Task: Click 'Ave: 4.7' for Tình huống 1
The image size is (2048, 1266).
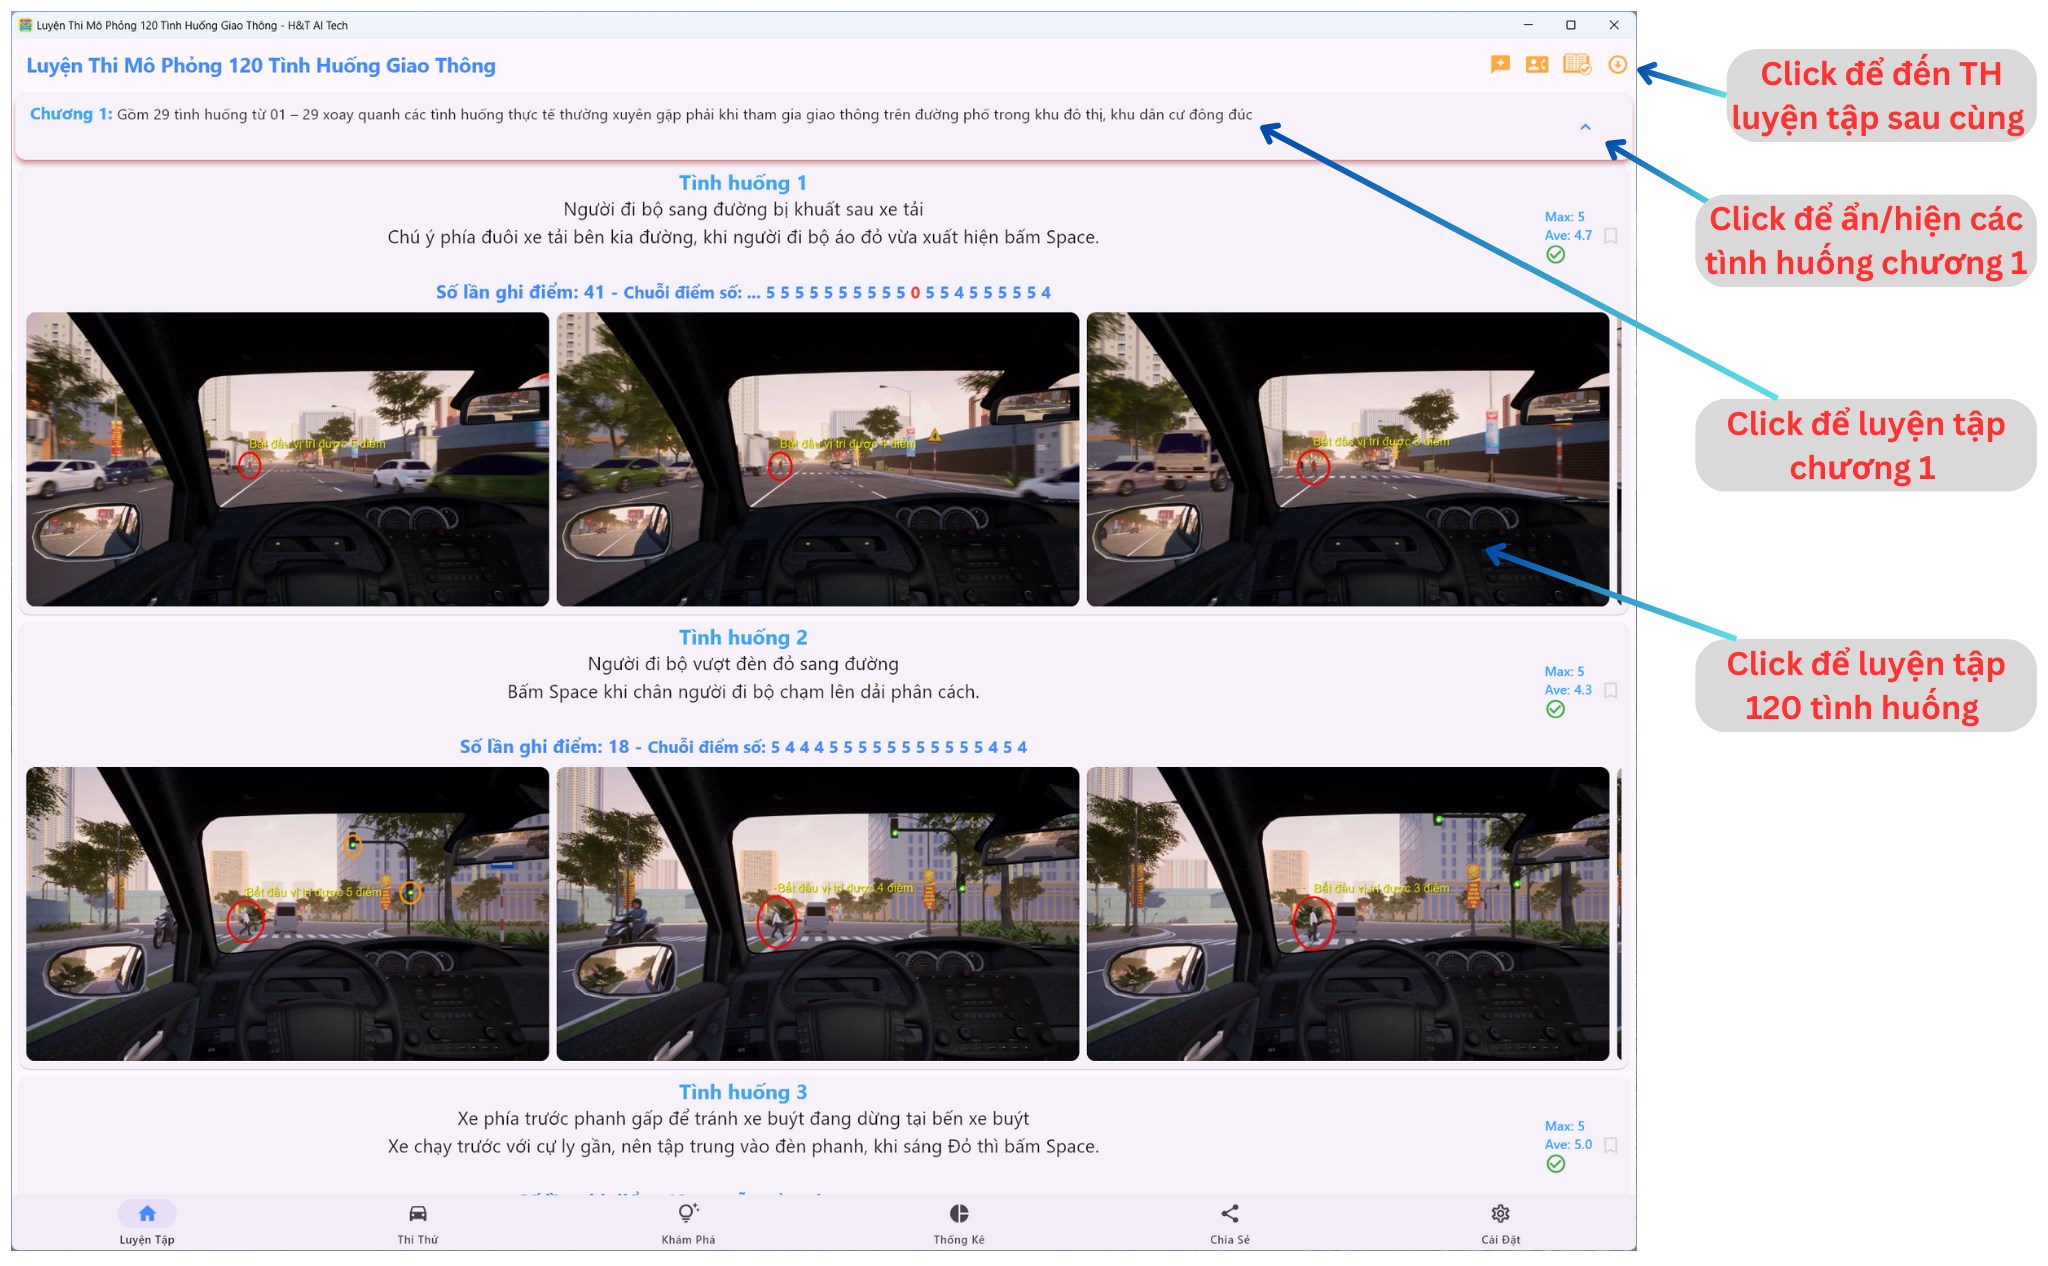Action: (x=1568, y=236)
